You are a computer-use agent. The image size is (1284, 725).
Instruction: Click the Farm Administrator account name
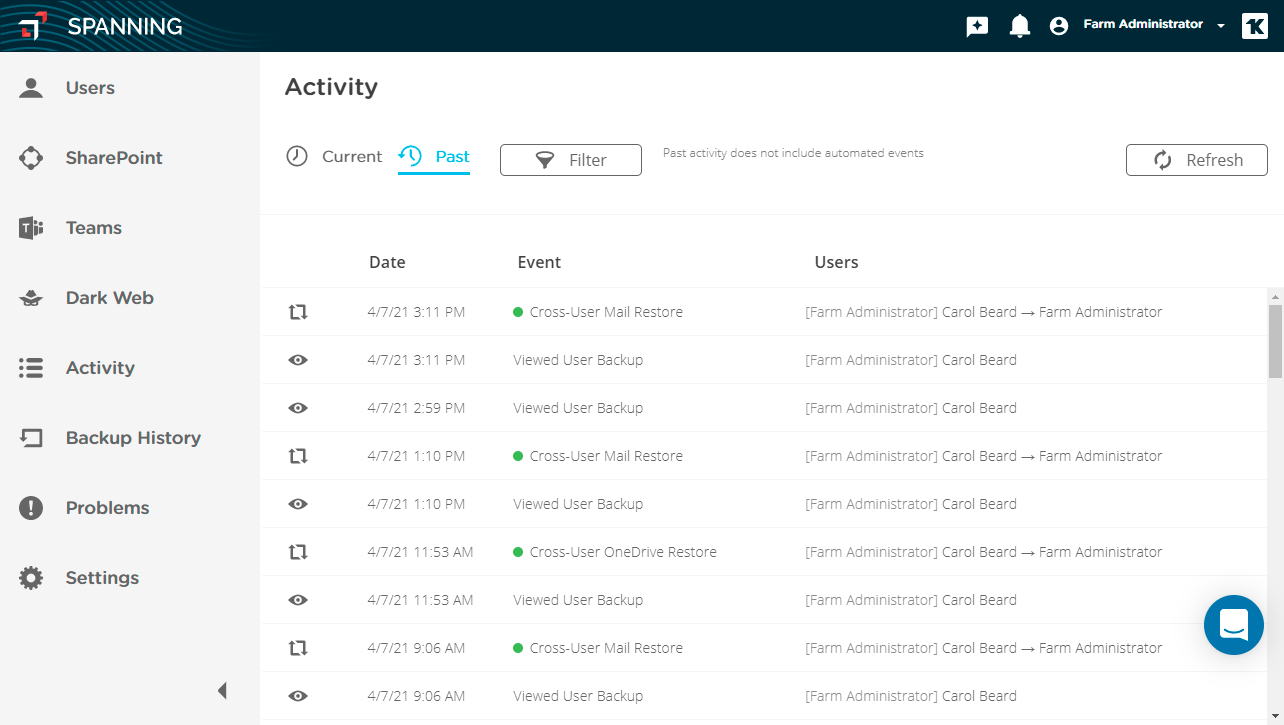[x=1143, y=24]
